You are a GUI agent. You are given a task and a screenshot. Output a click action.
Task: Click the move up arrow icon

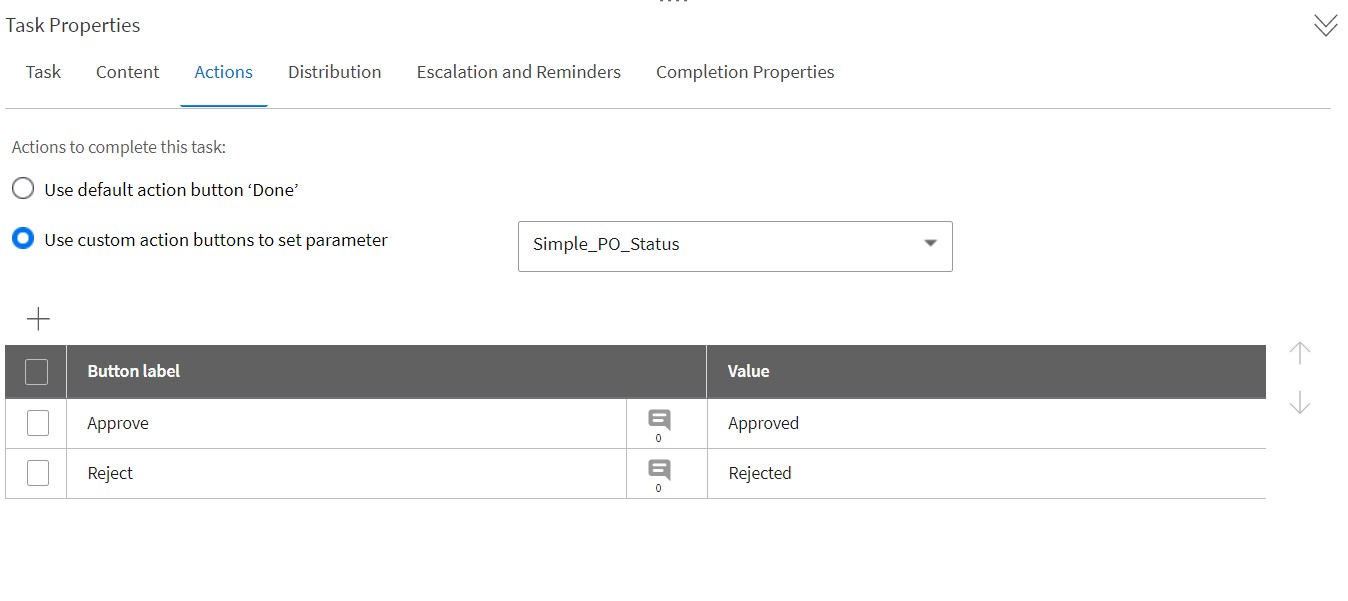pos(1299,353)
